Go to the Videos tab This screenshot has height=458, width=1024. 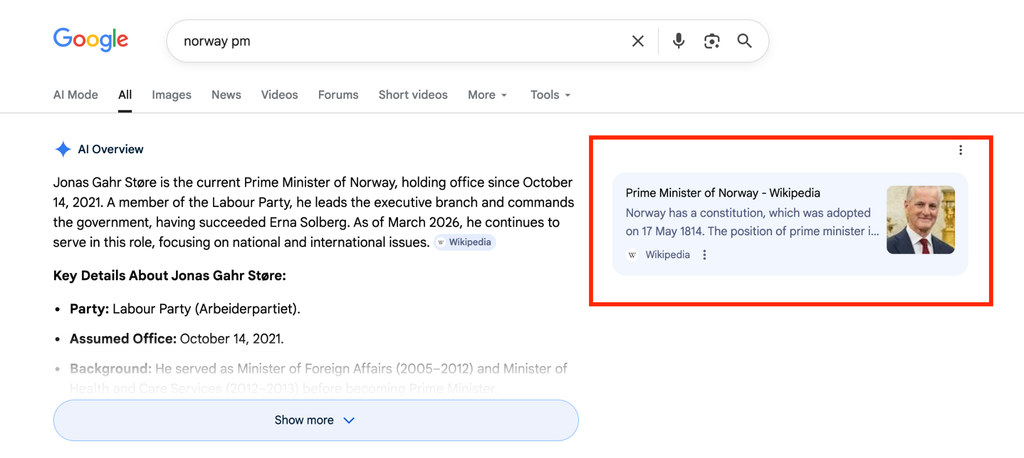point(280,95)
